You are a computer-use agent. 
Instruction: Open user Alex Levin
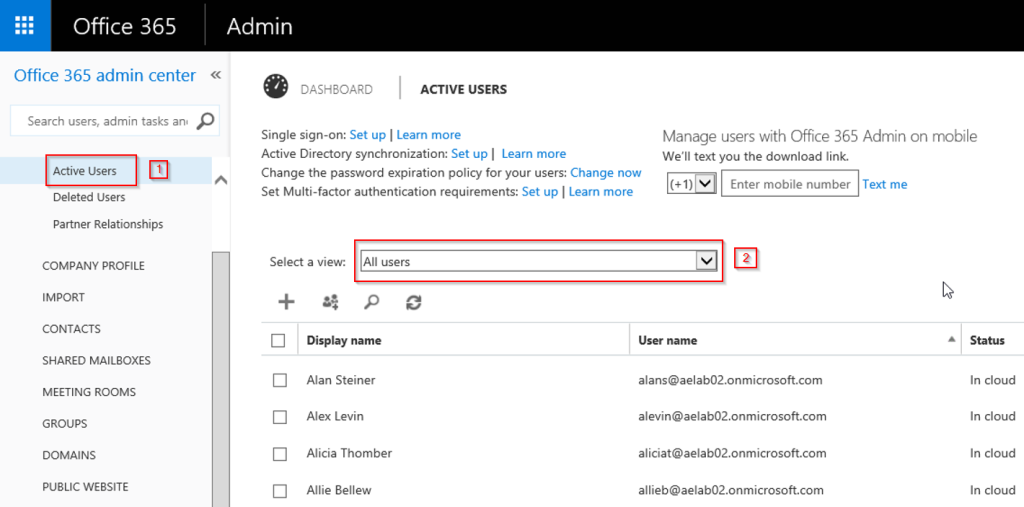coord(335,416)
